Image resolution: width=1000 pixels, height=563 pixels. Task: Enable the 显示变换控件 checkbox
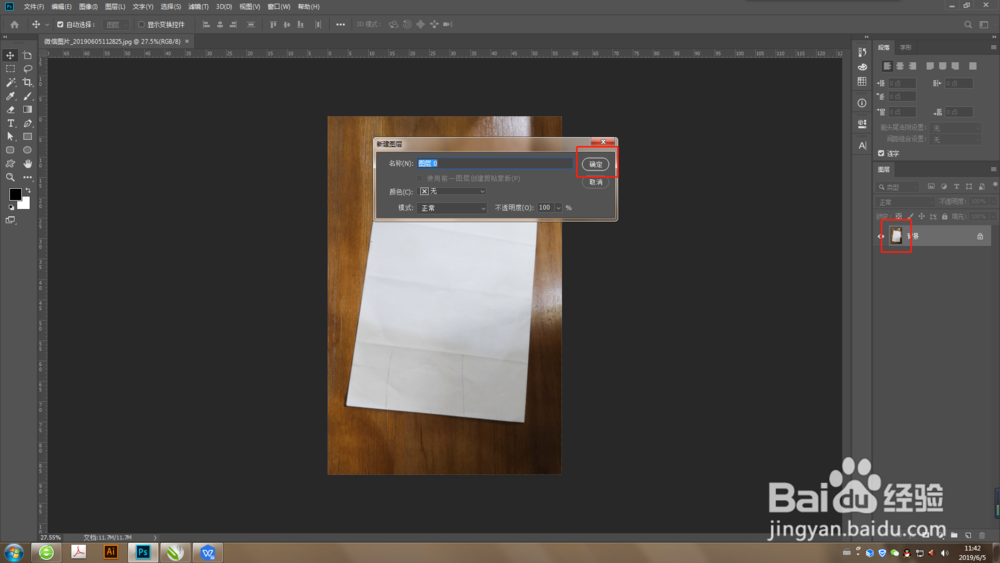tap(142, 24)
